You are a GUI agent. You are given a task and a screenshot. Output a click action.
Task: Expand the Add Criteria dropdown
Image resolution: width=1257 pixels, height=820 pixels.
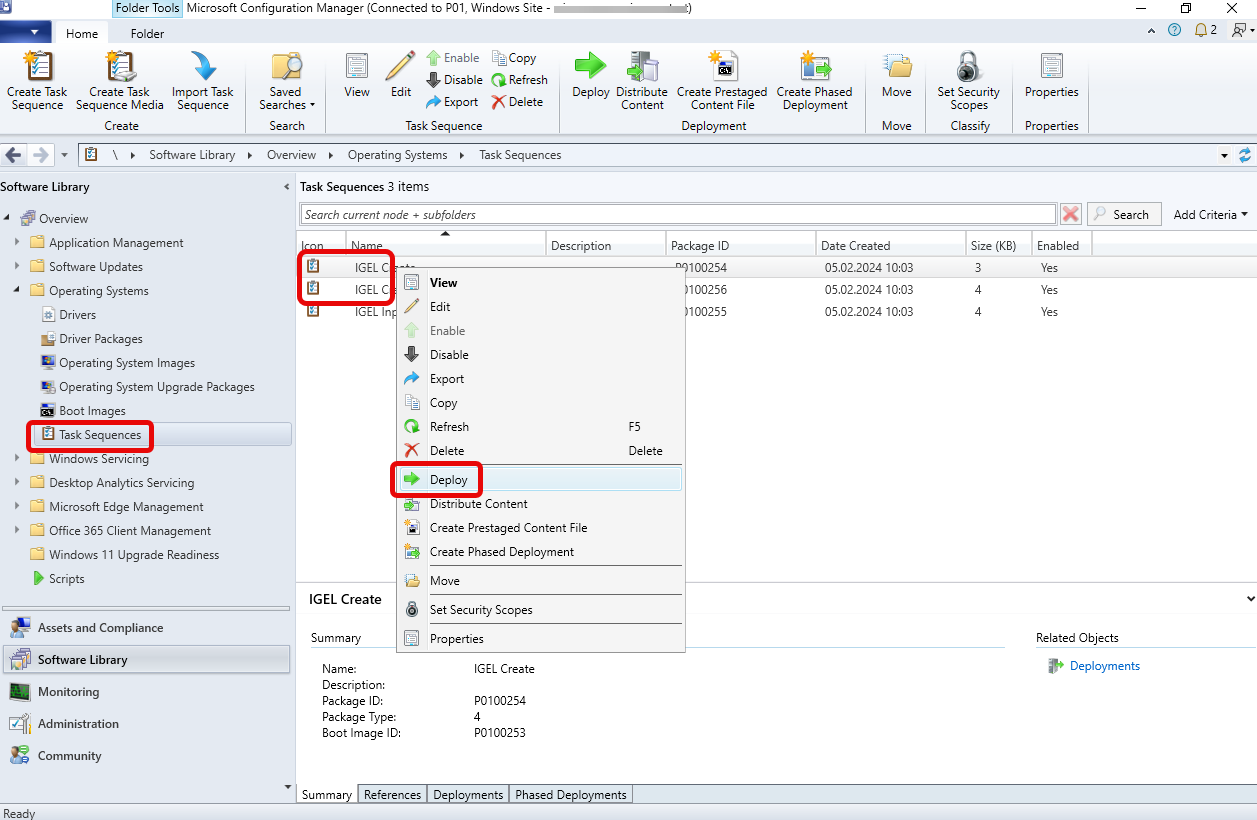click(x=1211, y=214)
